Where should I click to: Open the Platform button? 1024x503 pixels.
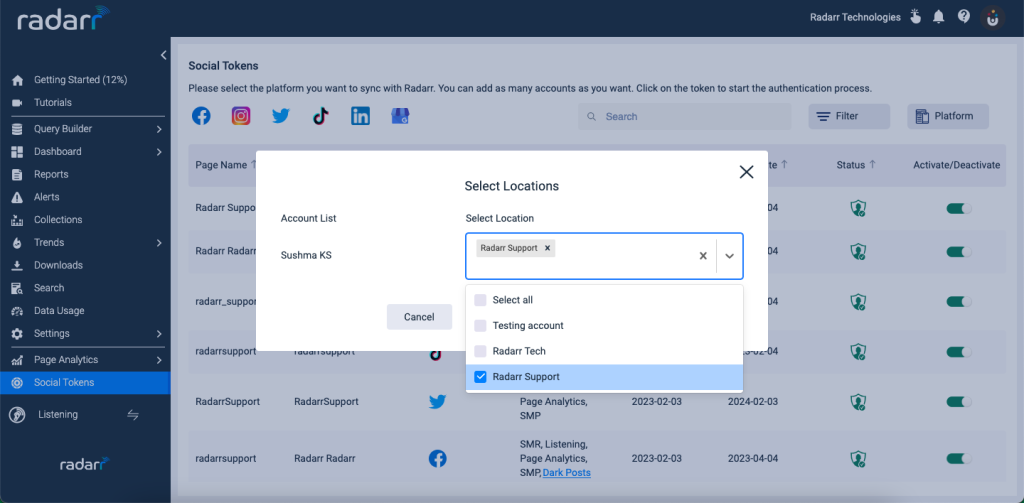[948, 116]
